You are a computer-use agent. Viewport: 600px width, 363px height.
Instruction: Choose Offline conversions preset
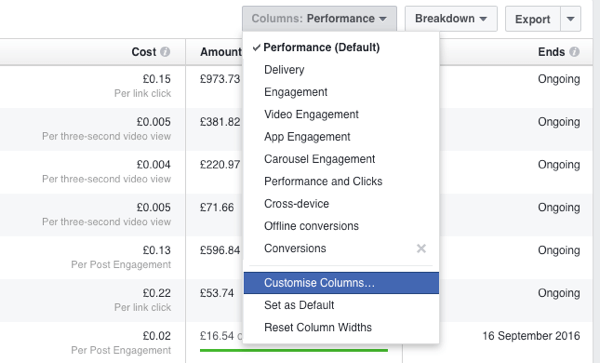(x=341, y=226)
